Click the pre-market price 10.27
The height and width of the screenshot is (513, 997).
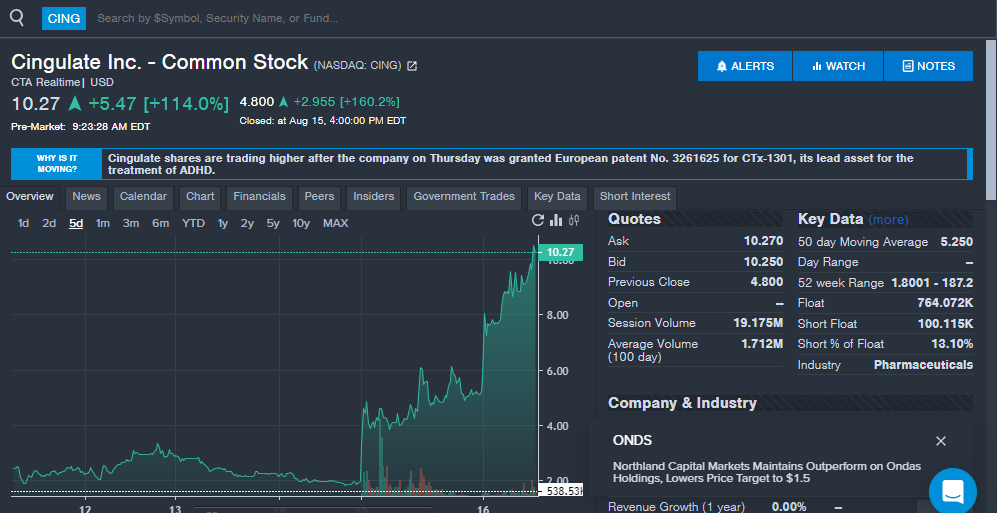36,104
